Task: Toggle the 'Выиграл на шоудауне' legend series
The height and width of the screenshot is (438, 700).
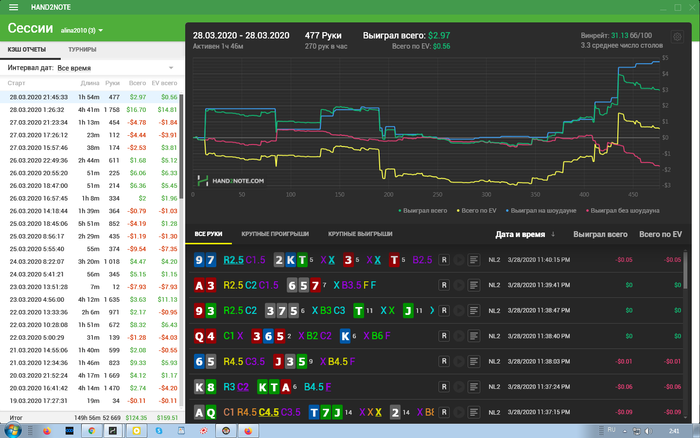Action: pos(541,211)
